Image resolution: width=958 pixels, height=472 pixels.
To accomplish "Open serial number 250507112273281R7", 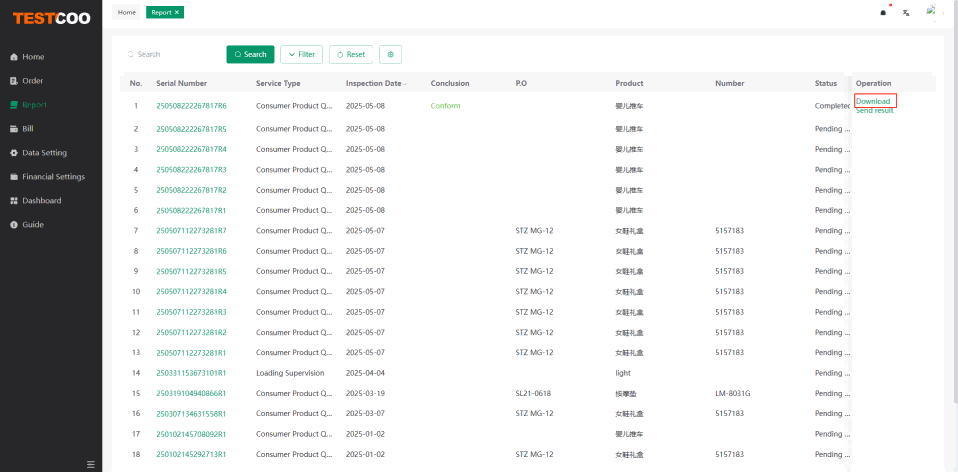I will tap(191, 230).
